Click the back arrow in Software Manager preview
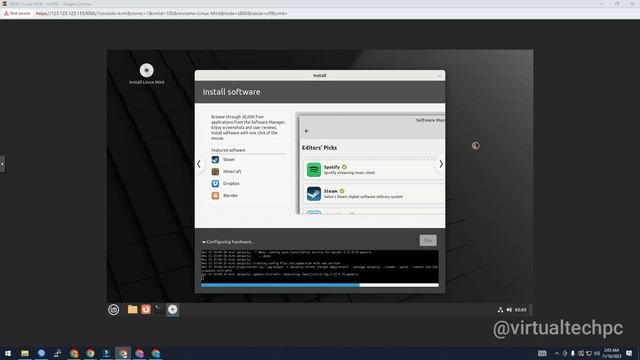 point(307,131)
